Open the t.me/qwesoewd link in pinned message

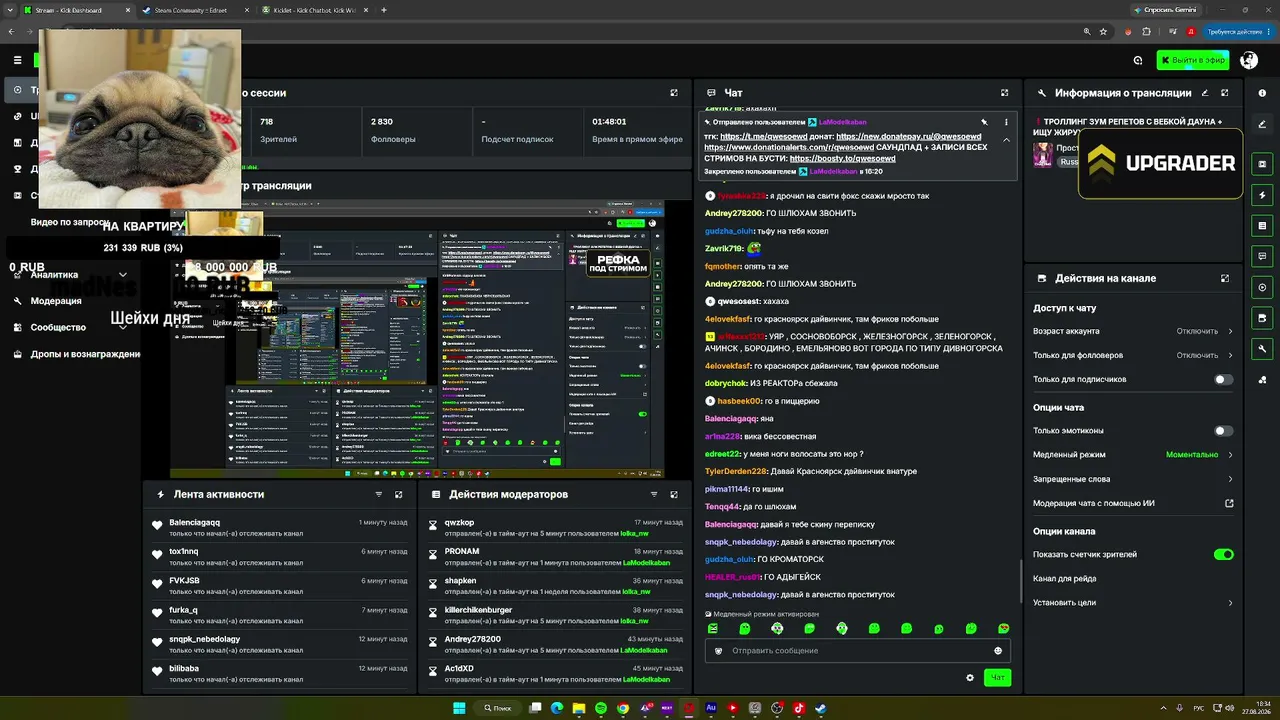[763, 136]
